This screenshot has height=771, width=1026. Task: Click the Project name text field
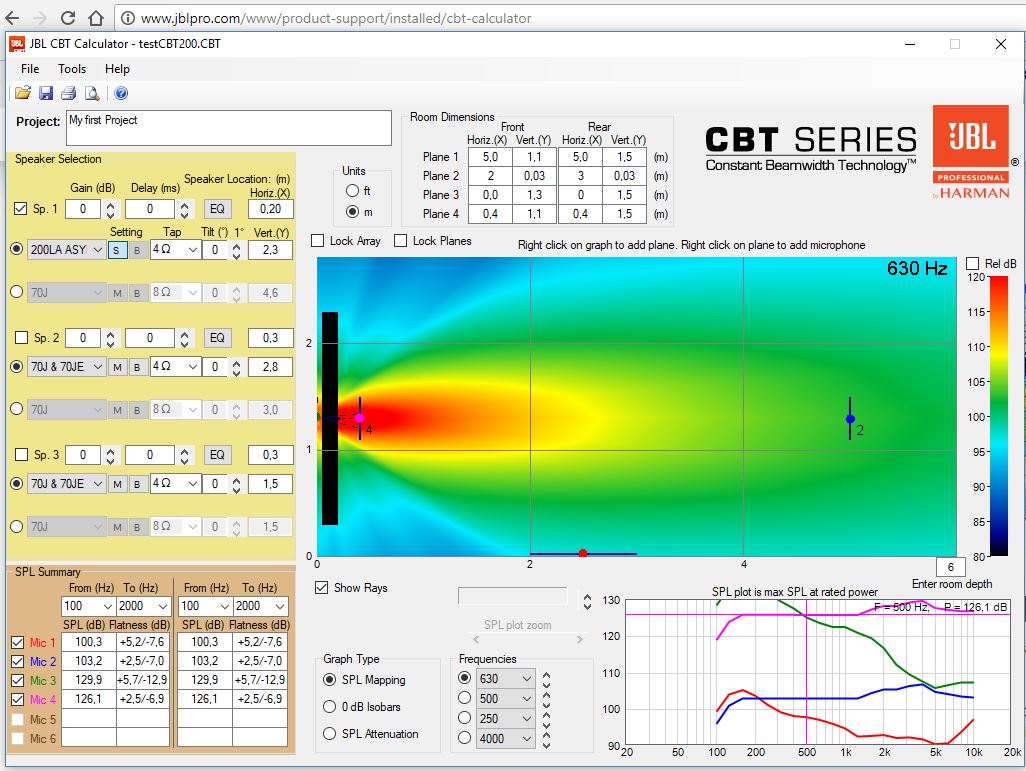tap(229, 128)
